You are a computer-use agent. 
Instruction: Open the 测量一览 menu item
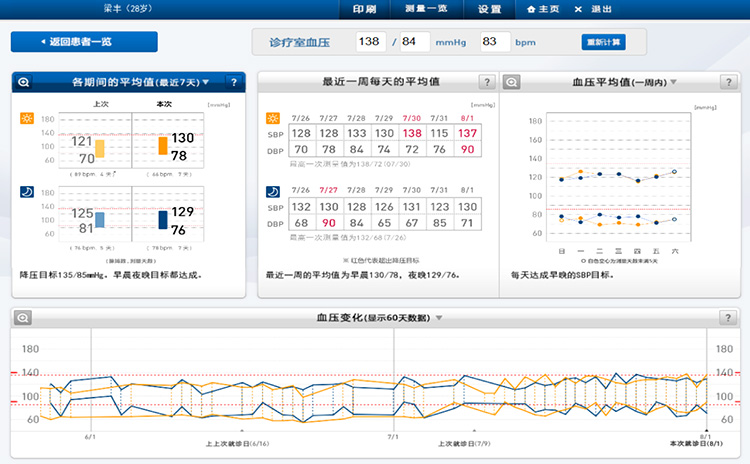(427, 9)
